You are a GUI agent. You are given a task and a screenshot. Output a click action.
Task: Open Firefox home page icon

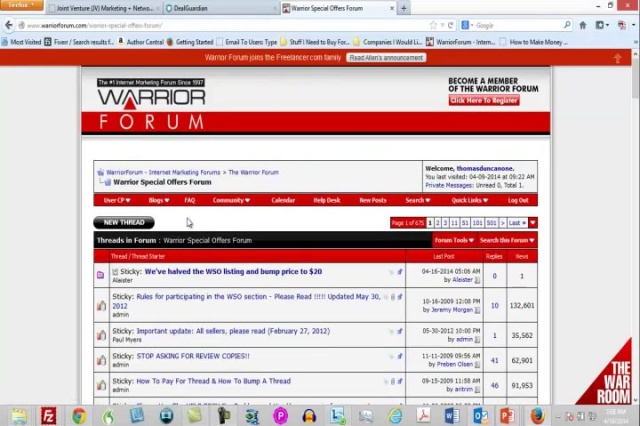(583, 25)
